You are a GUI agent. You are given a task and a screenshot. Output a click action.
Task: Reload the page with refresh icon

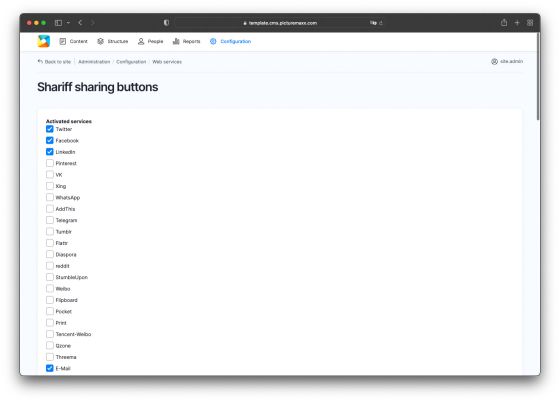pos(381,23)
